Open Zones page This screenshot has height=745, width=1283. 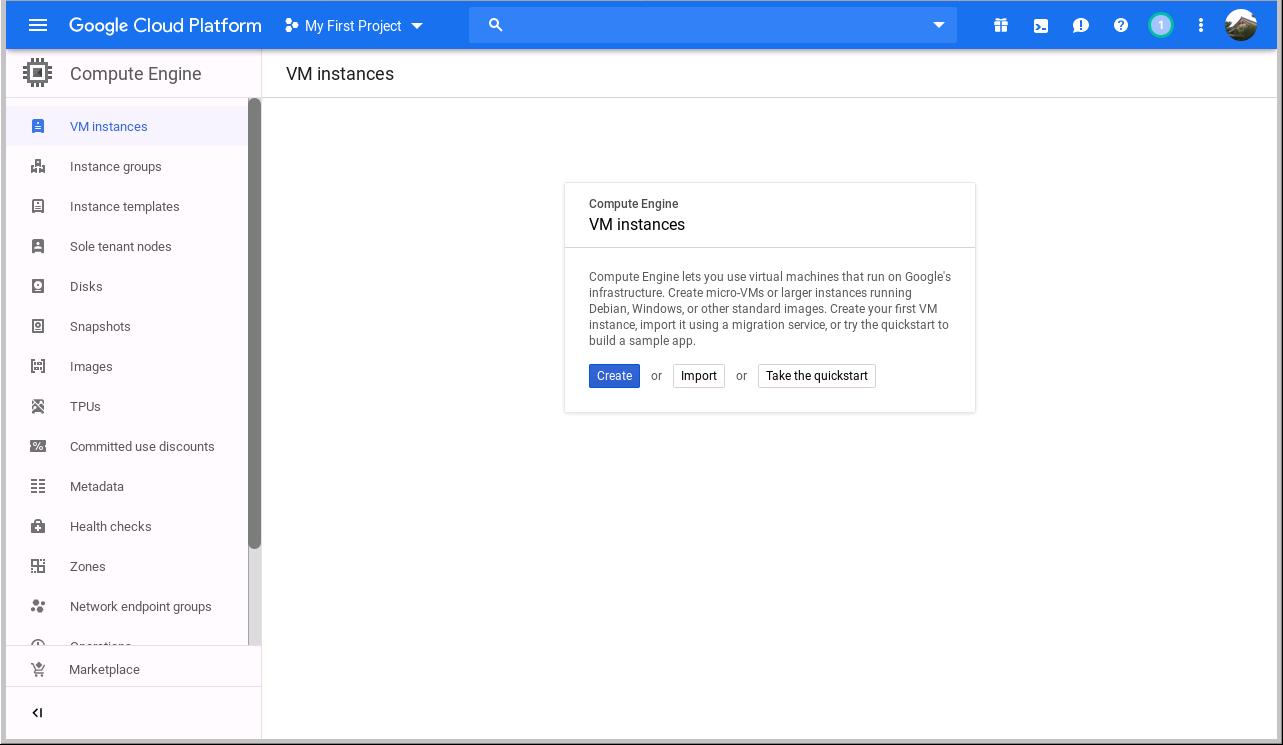(127, 566)
